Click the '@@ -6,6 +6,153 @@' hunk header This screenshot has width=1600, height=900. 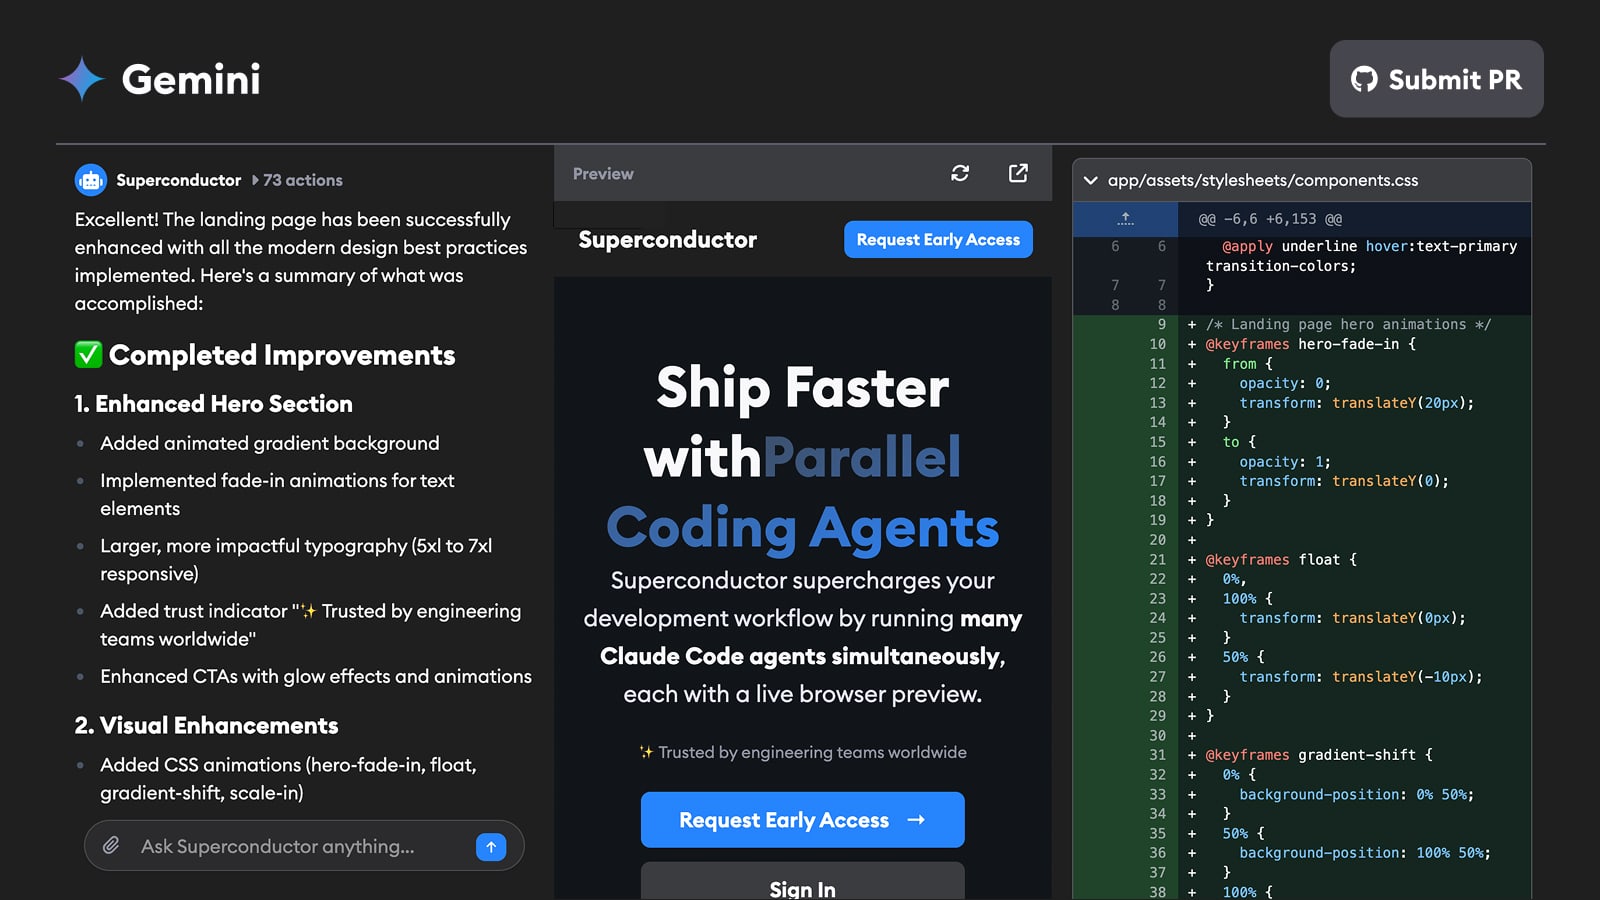click(x=1270, y=219)
